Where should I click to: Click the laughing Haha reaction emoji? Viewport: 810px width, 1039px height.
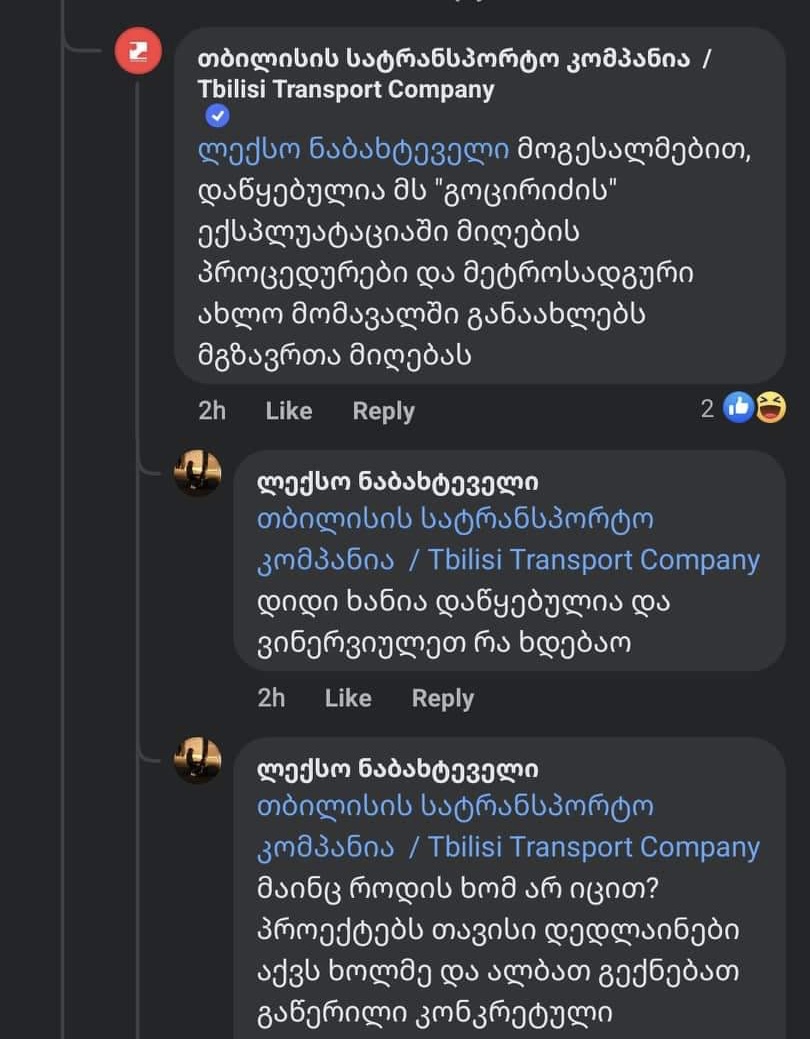(770, 407)
